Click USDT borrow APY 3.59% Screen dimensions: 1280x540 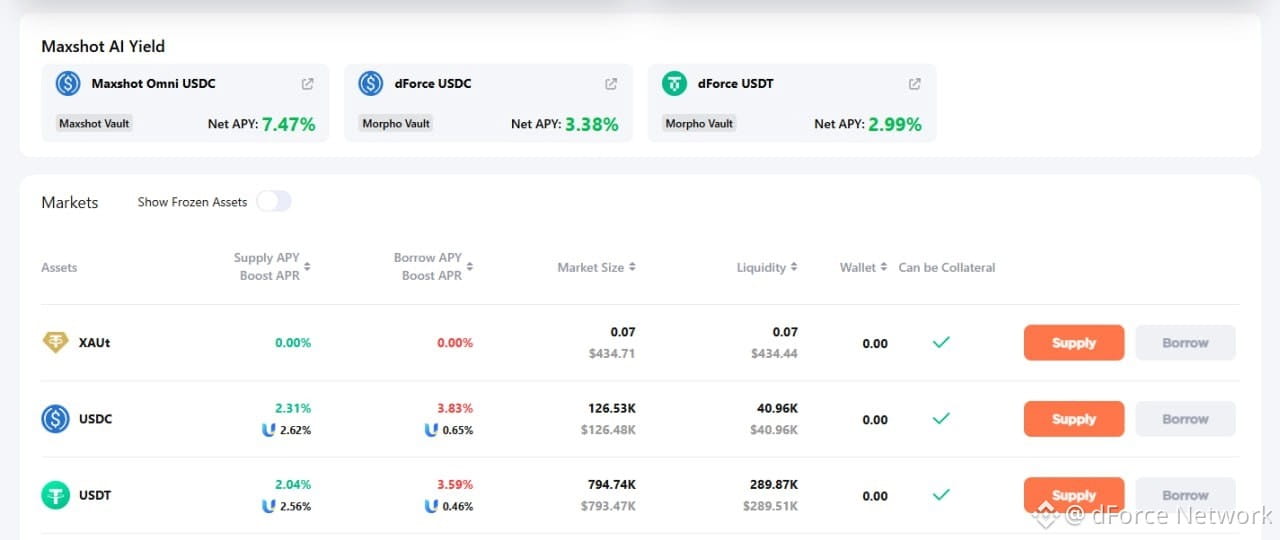click(x=455, y=484)
